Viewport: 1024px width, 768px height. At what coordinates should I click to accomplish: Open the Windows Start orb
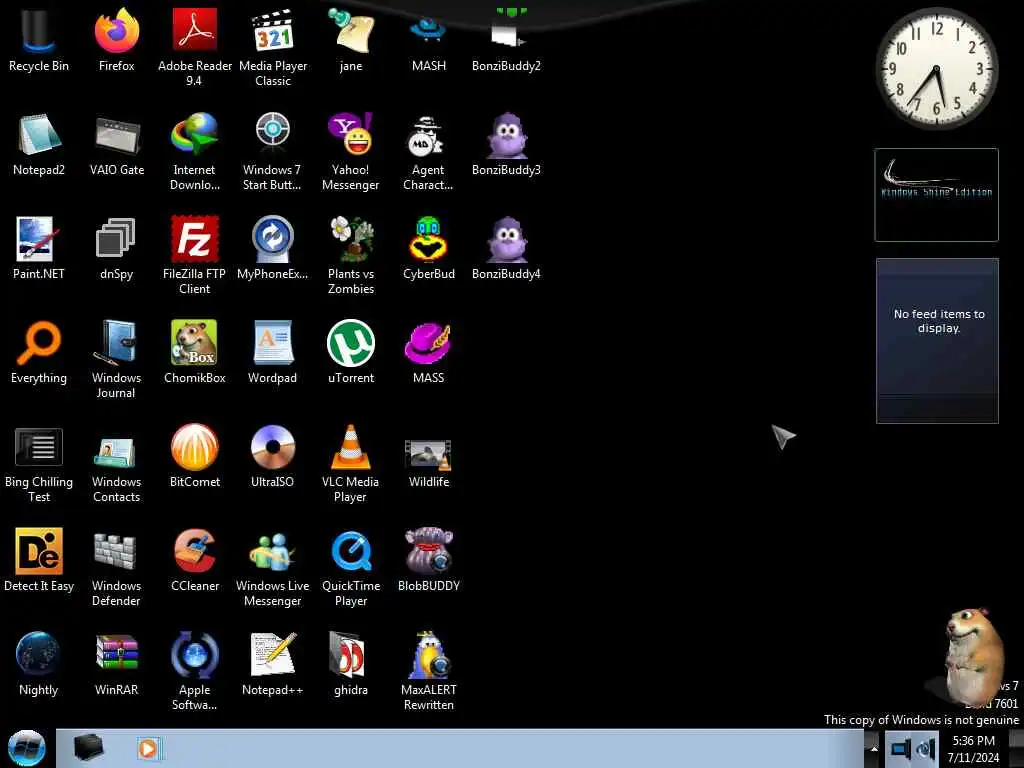coord(26,748)
